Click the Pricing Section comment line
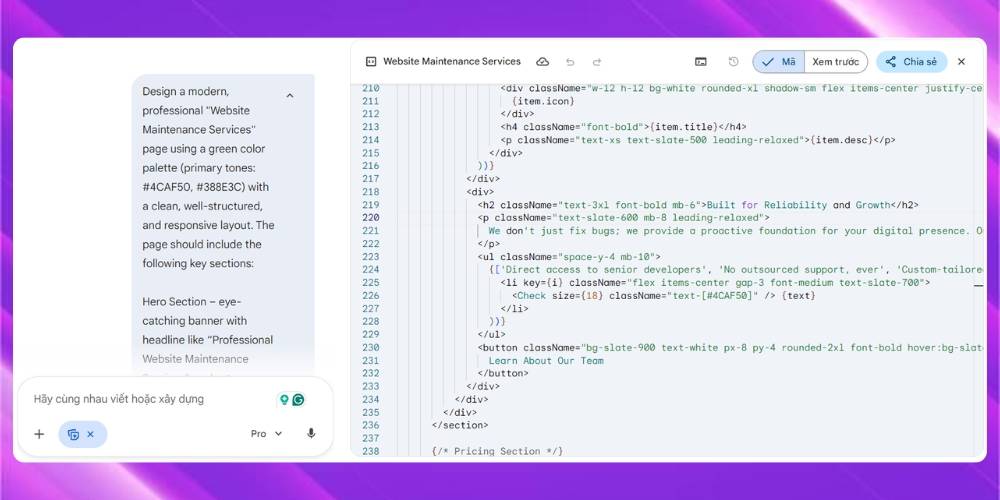1000x500 pixels. tap(497, 452)
